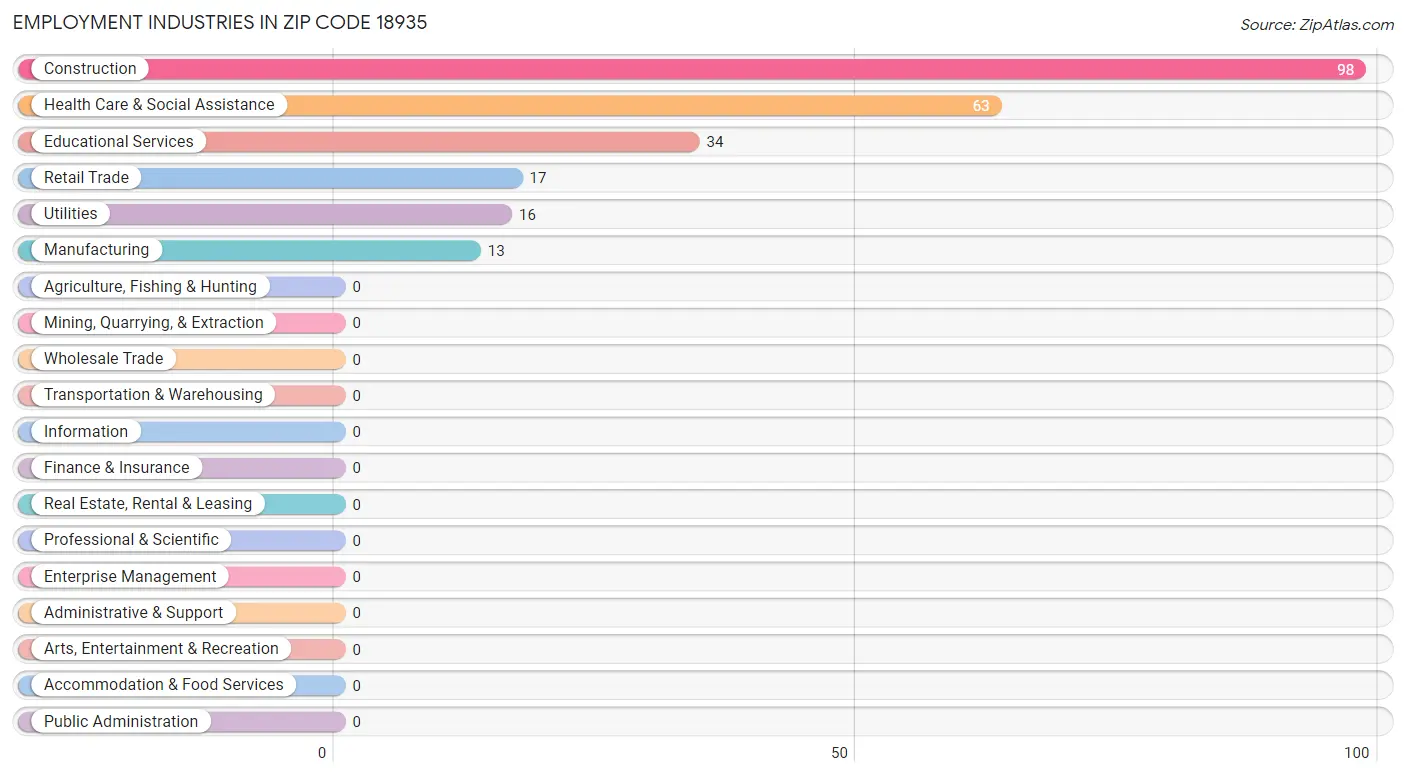Select Mining, Quarrying, & Extraction label
The height and width of the screenshot is (776, 1406).
tap(154, 323)
